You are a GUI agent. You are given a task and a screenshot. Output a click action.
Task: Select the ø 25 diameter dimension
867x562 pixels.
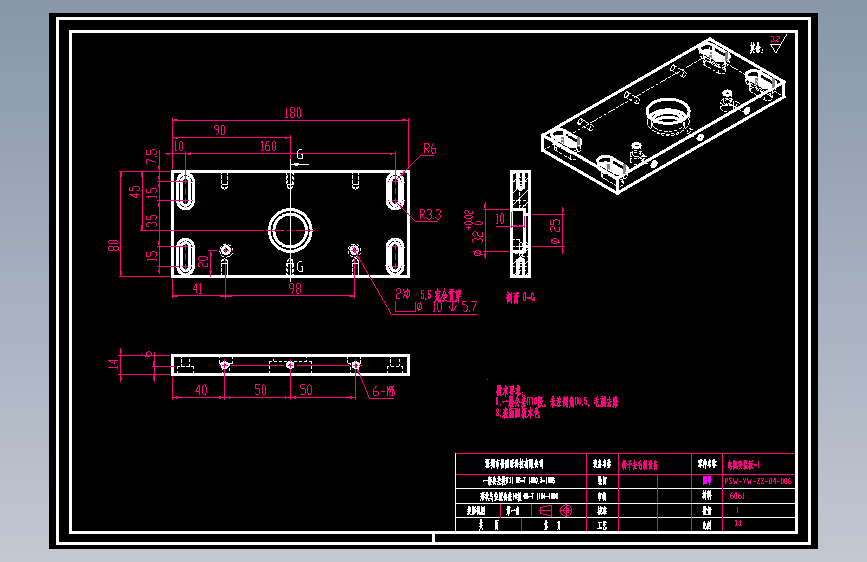tap(555, 231)
